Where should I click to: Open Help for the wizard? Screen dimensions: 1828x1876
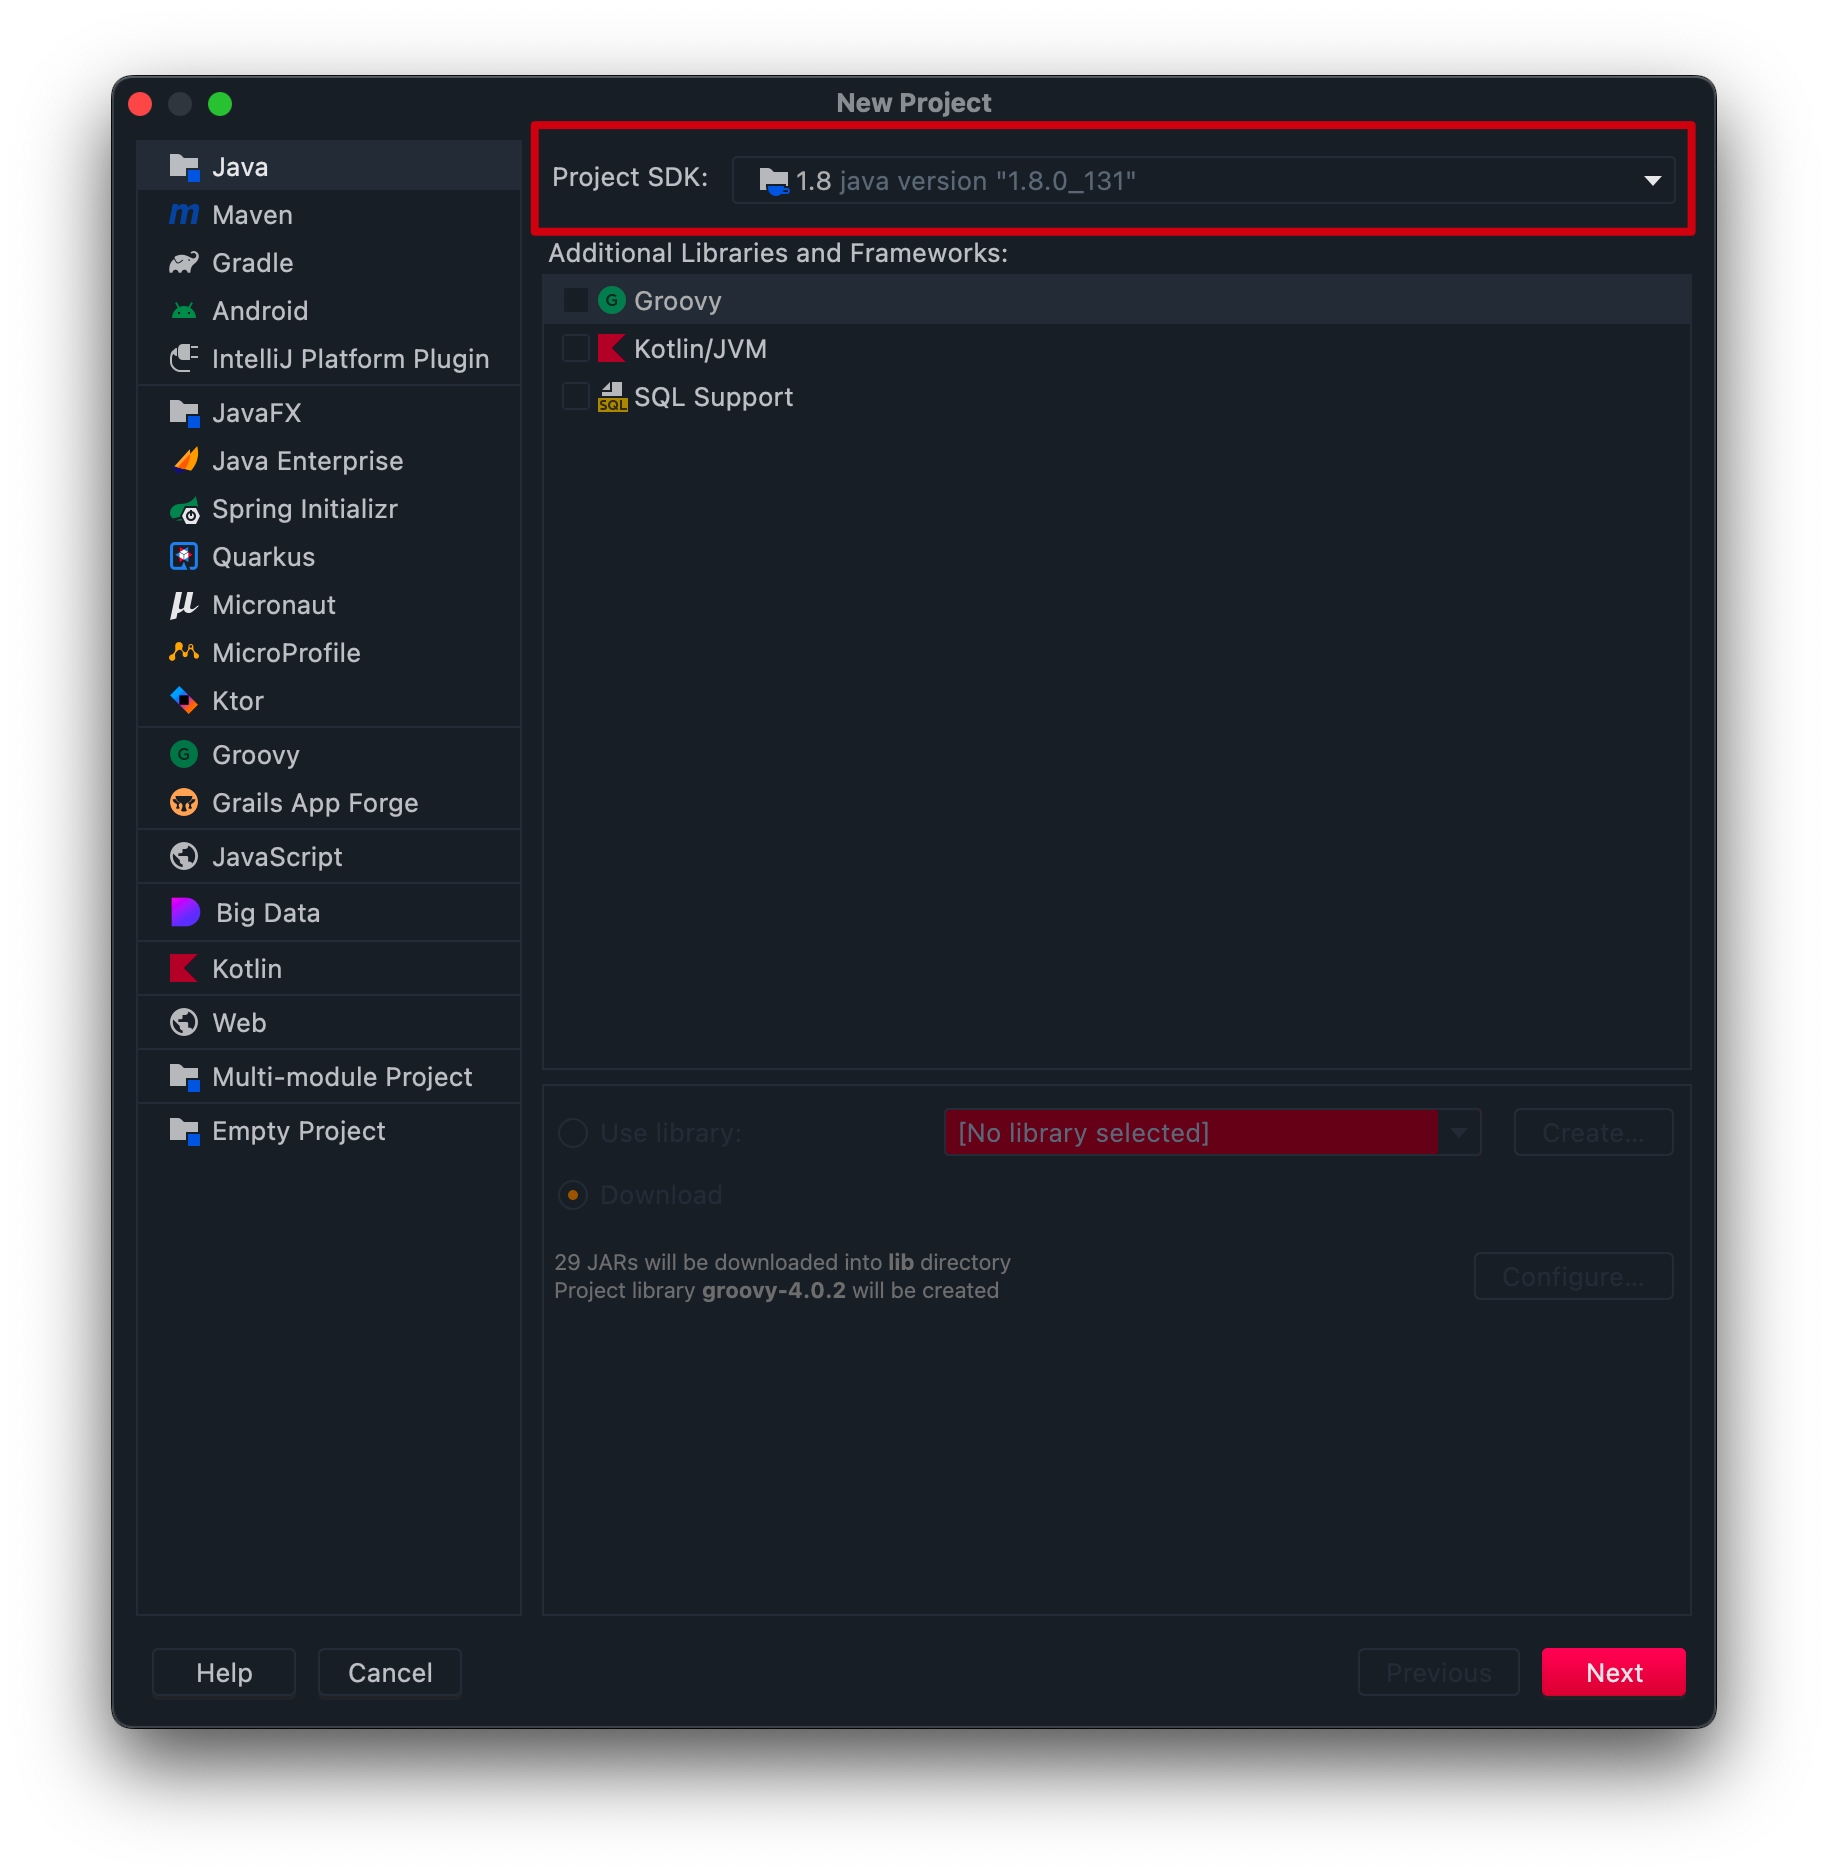tap(224, 1673)
